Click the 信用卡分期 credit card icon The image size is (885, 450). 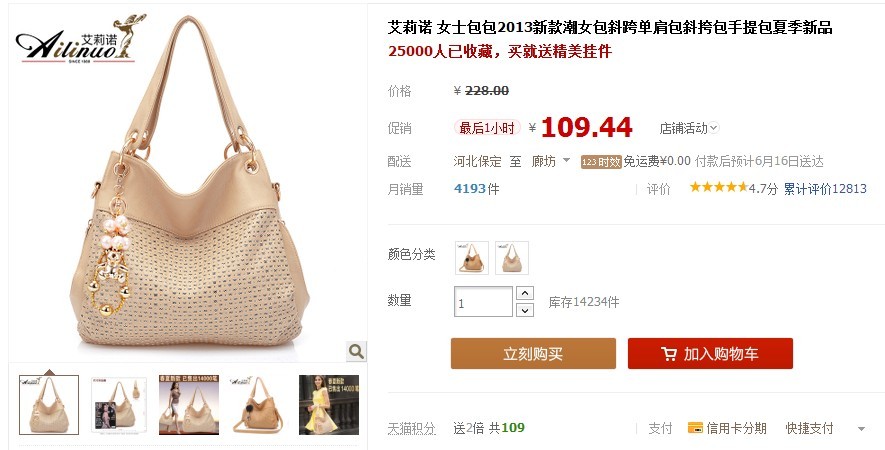click(695, 428)
